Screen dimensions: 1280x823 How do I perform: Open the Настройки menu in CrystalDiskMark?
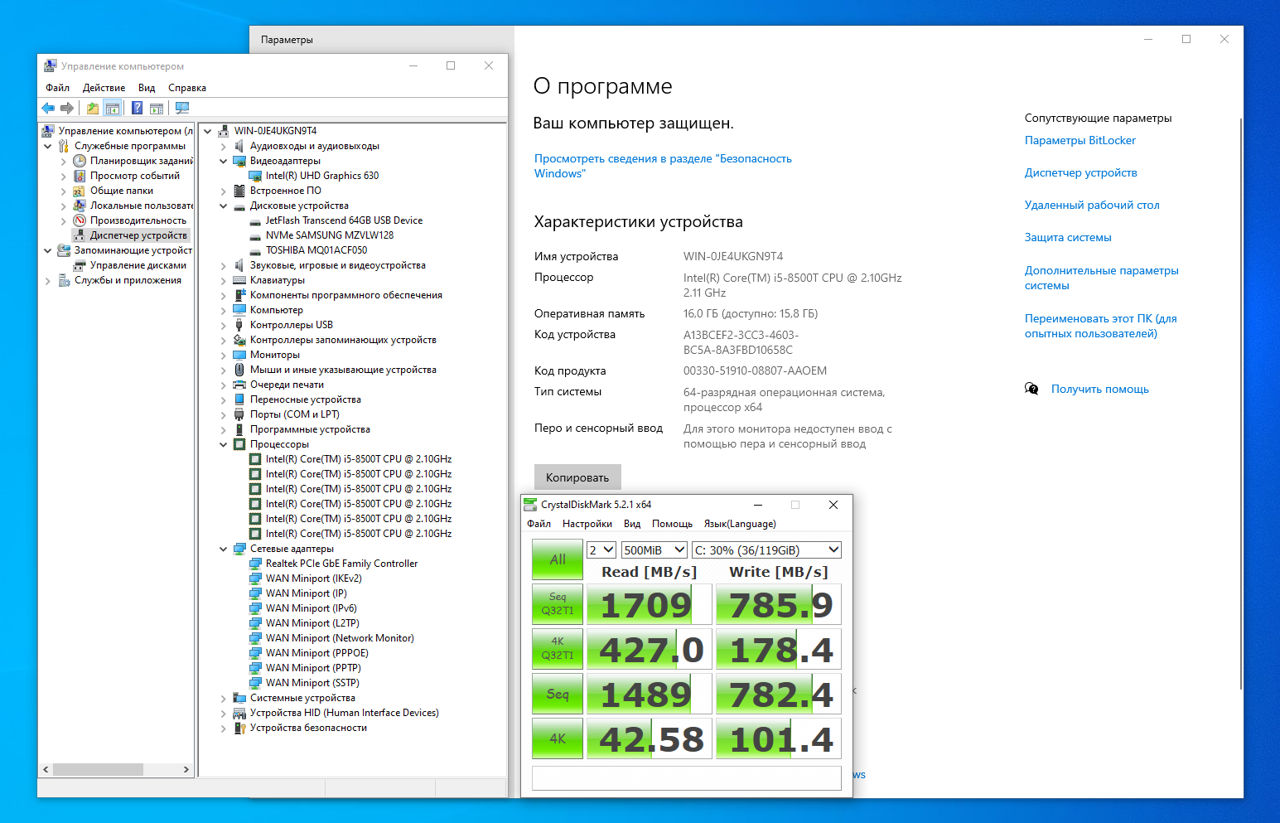pyautogui.click(x=587, y=523)
